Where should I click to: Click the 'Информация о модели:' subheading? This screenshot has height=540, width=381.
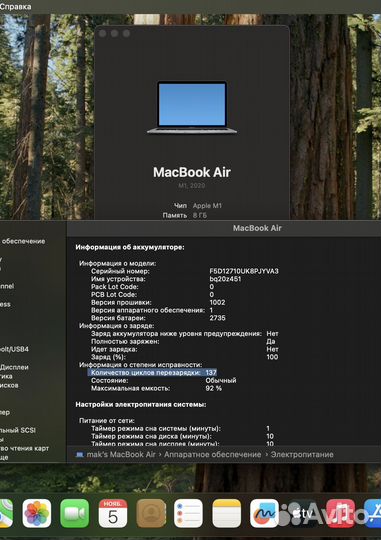point(117,263)
